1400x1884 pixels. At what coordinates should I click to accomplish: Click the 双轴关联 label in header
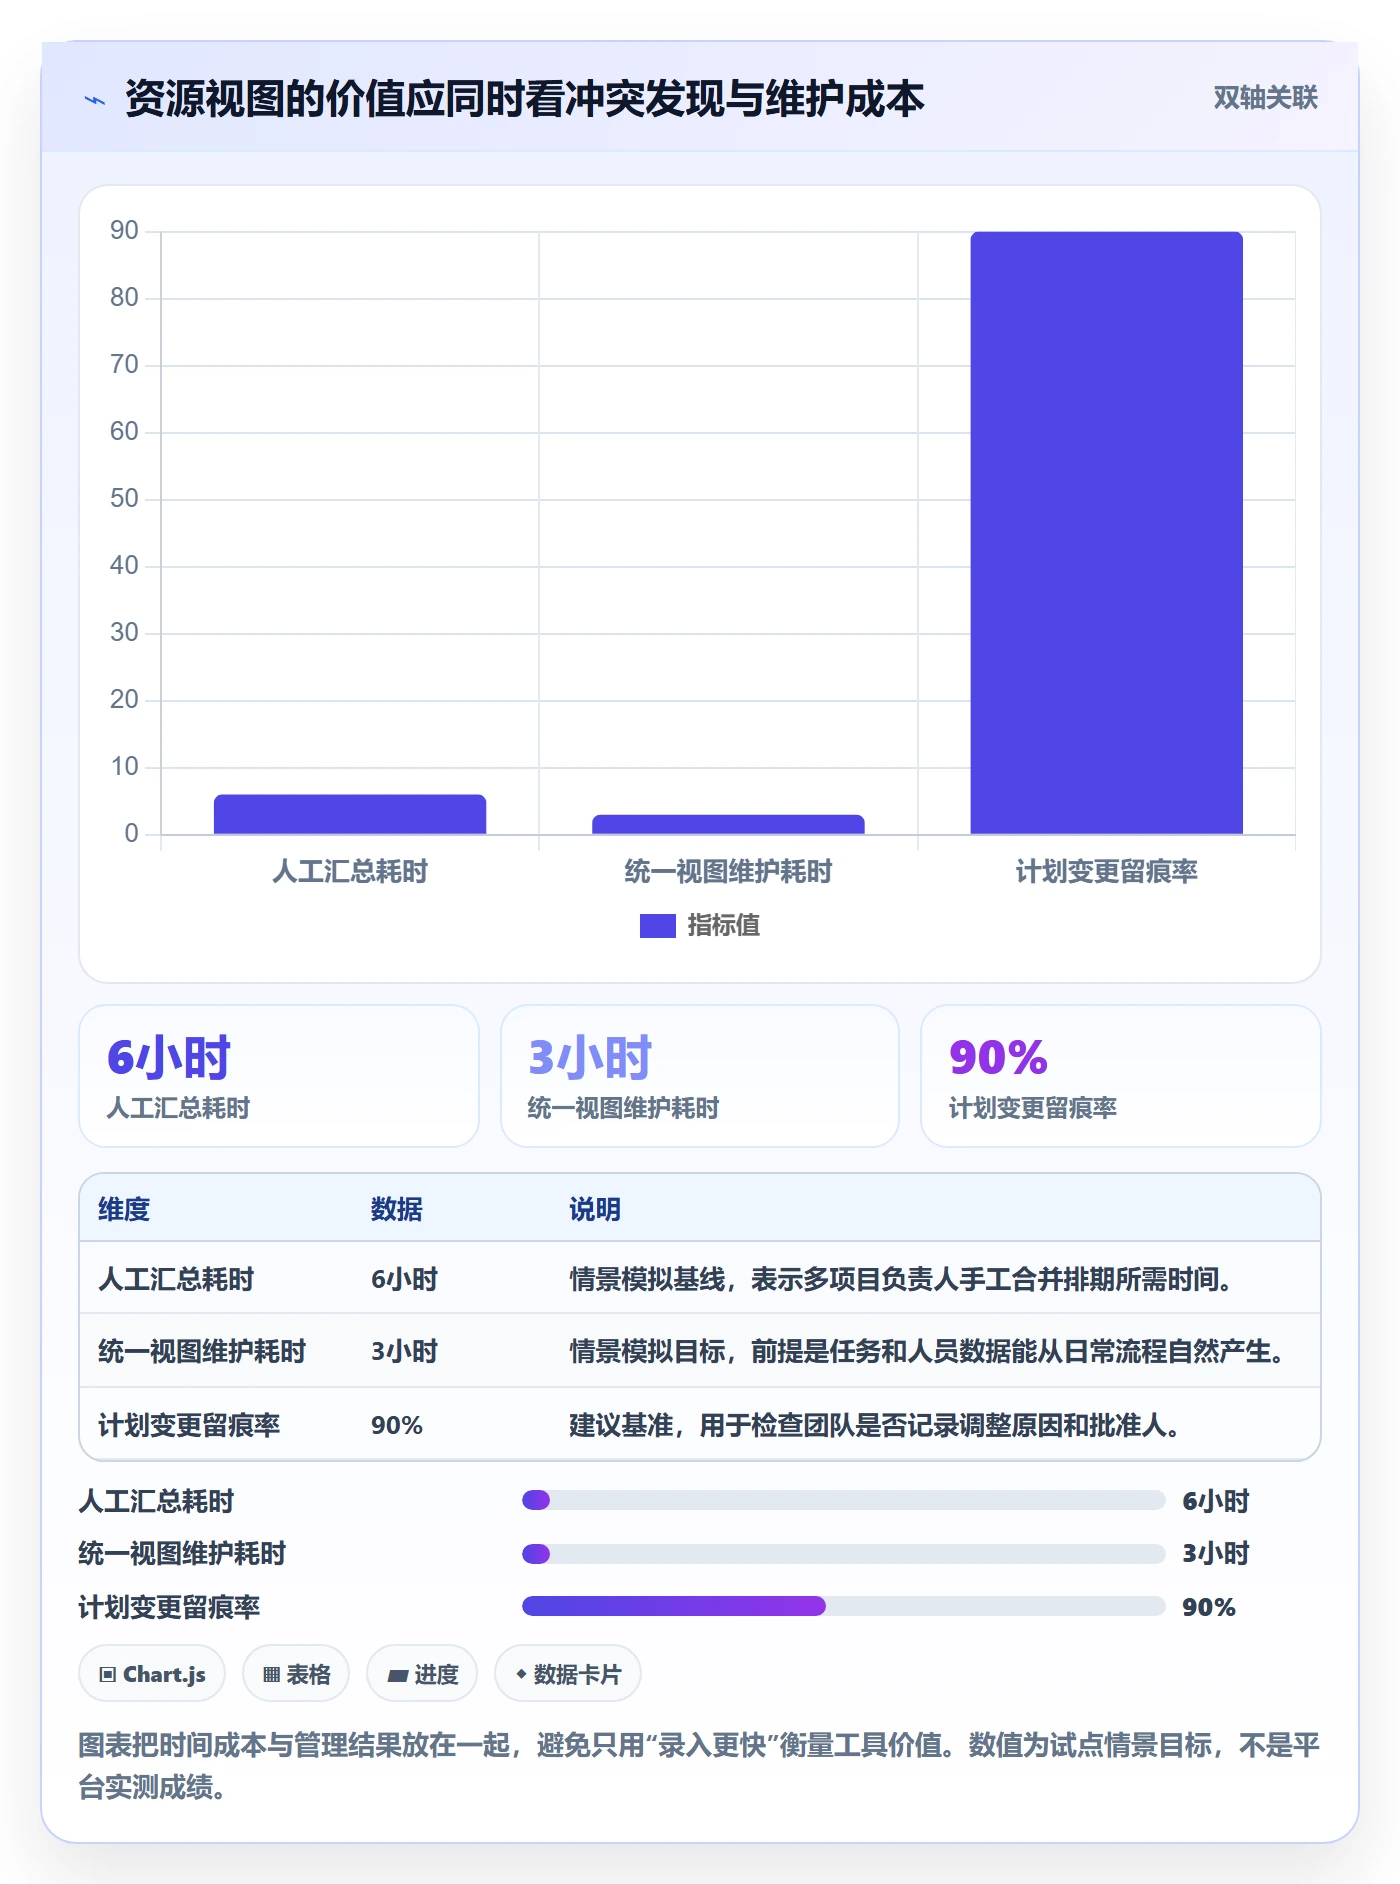1265,98
